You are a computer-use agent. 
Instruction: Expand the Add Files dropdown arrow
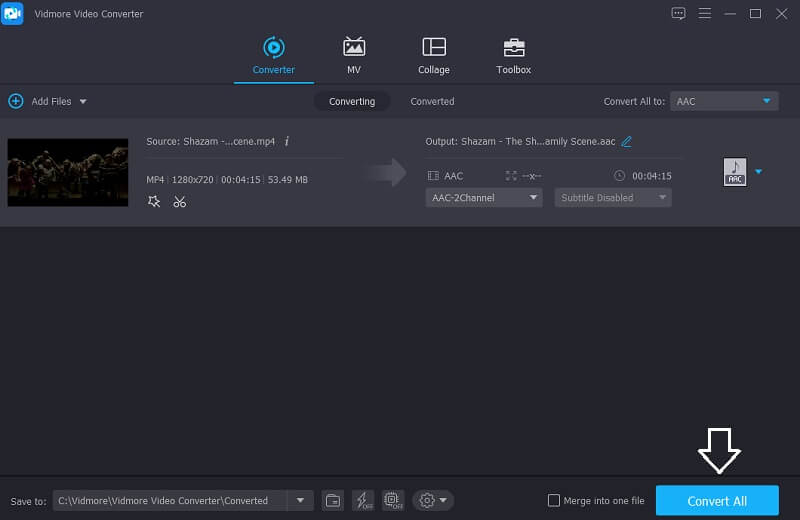pos(83,102)
